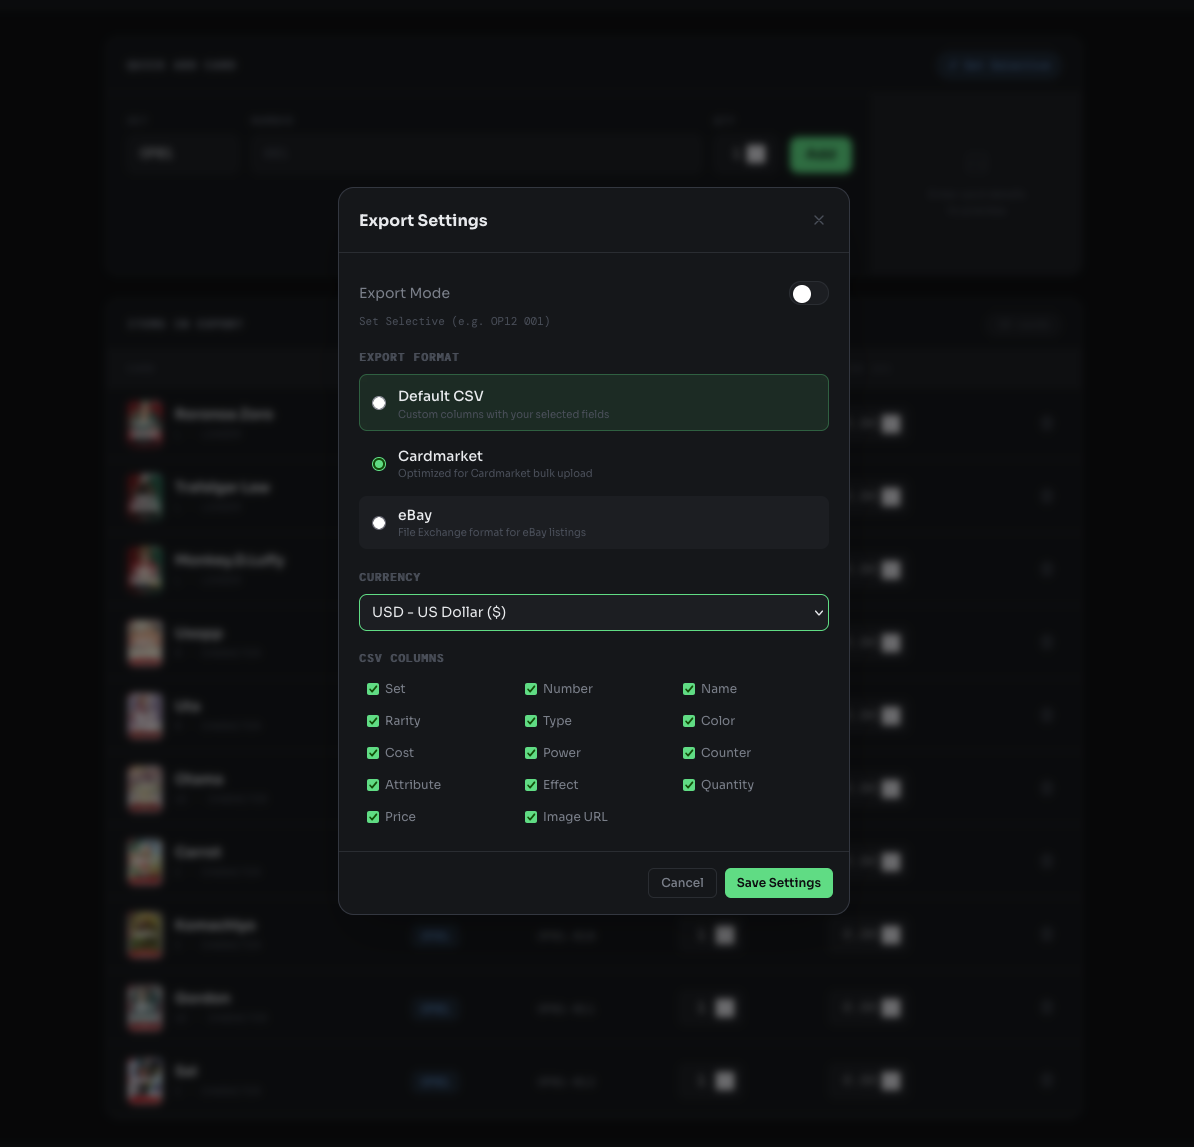Close the Export Settings dialog
This screenshot has height=1147, width=1194.
pos(819,220)
